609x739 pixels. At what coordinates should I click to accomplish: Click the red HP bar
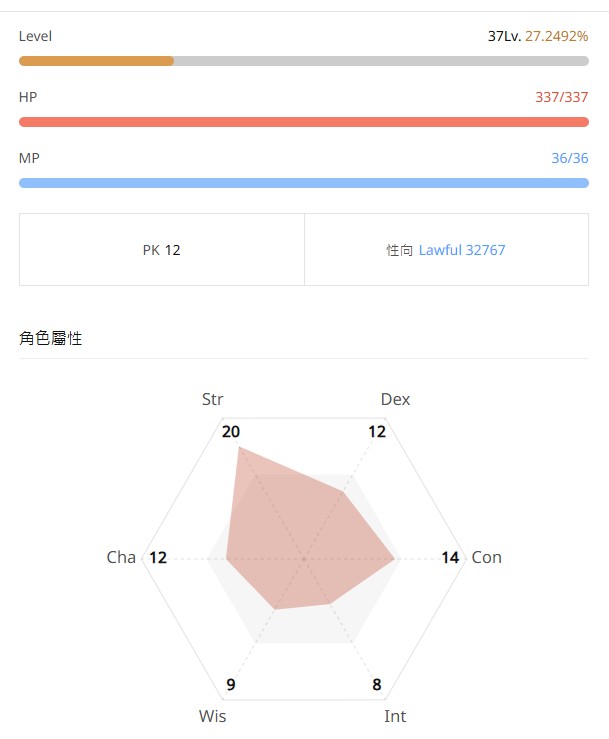click(303, 122)
